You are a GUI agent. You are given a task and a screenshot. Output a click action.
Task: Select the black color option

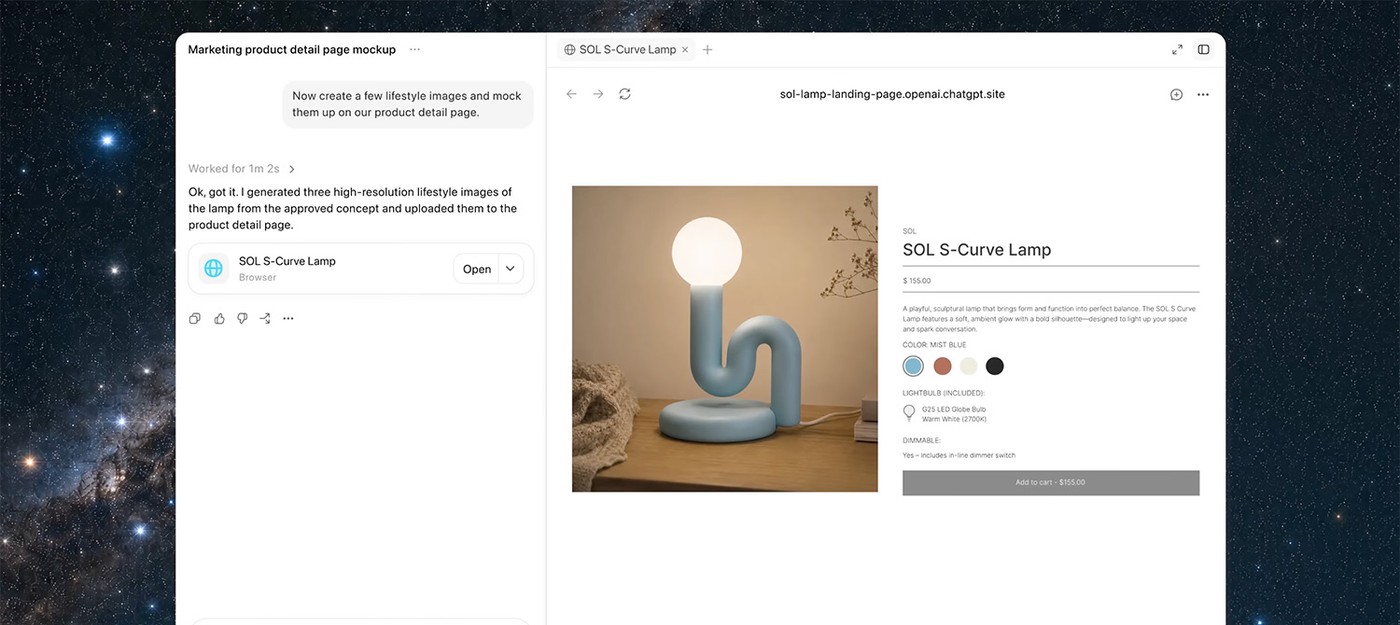coord(994,366)
